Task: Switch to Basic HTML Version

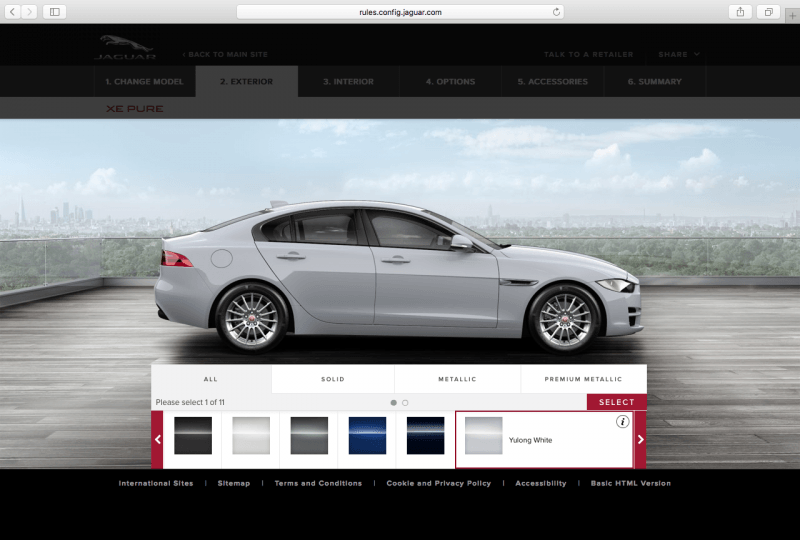Action: 631,483
